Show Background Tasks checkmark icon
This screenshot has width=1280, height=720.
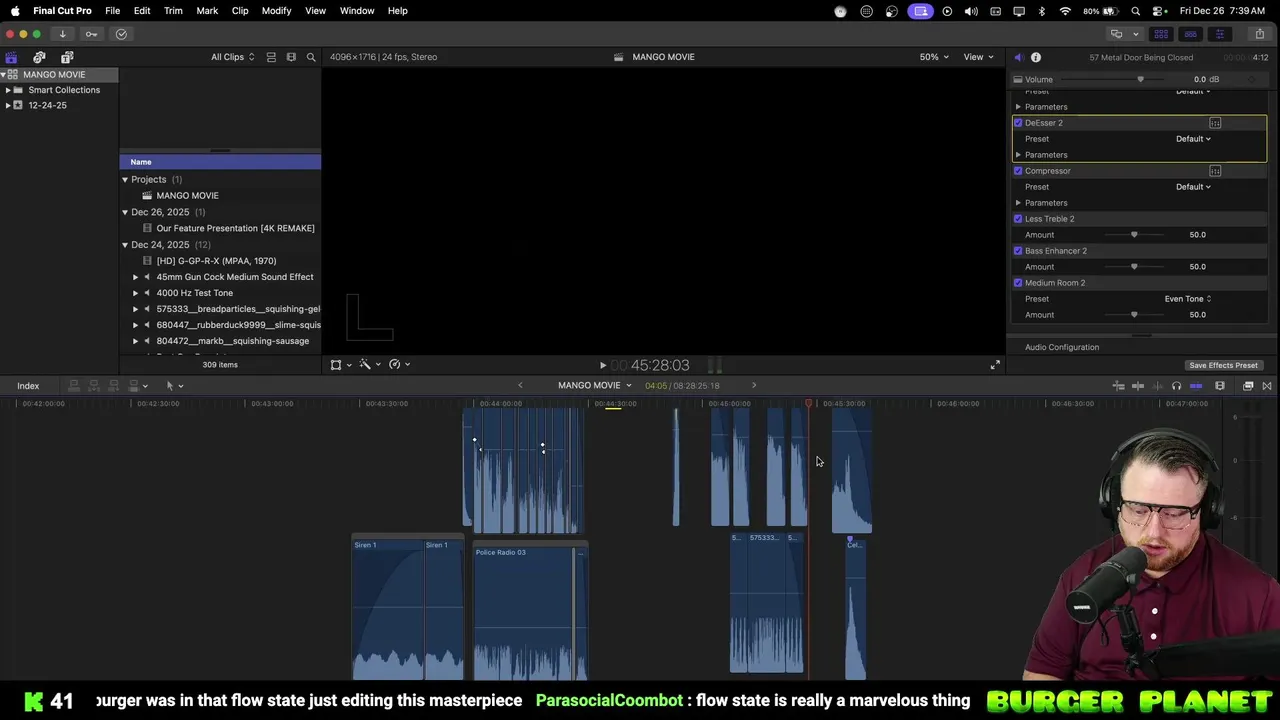[x=121, y=34]
